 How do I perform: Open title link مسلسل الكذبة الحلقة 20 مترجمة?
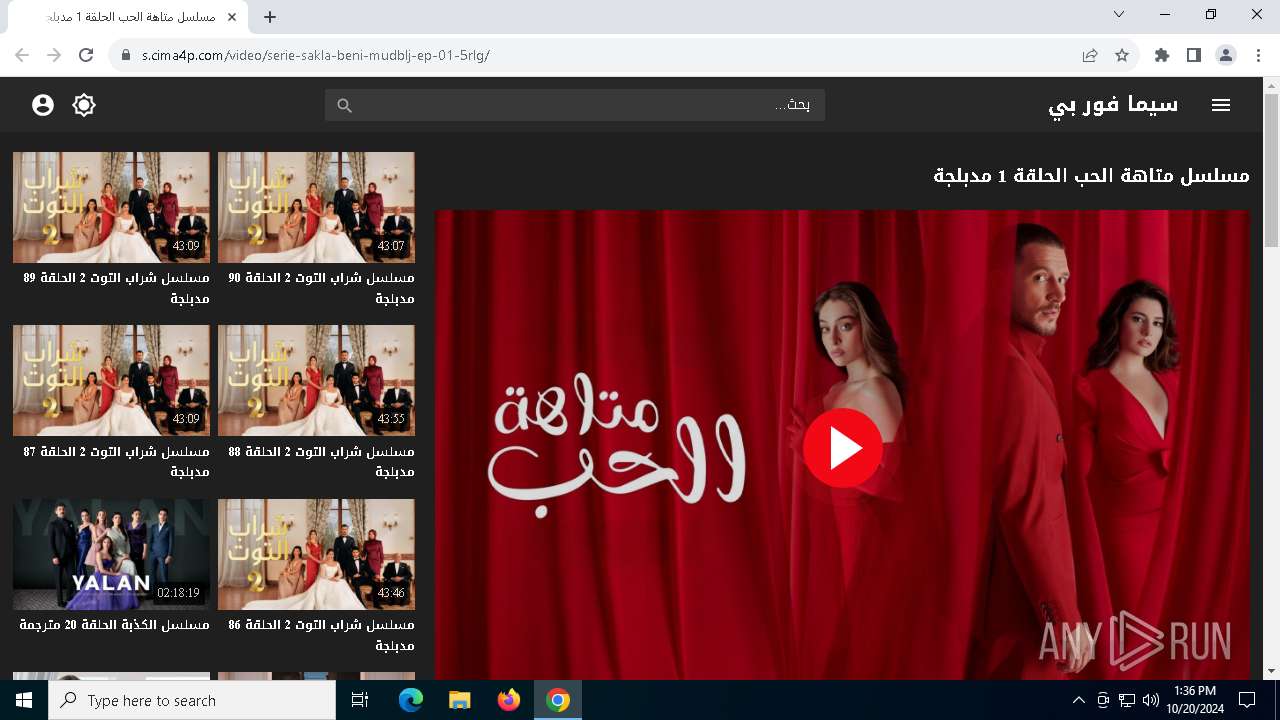coord(114,624)
